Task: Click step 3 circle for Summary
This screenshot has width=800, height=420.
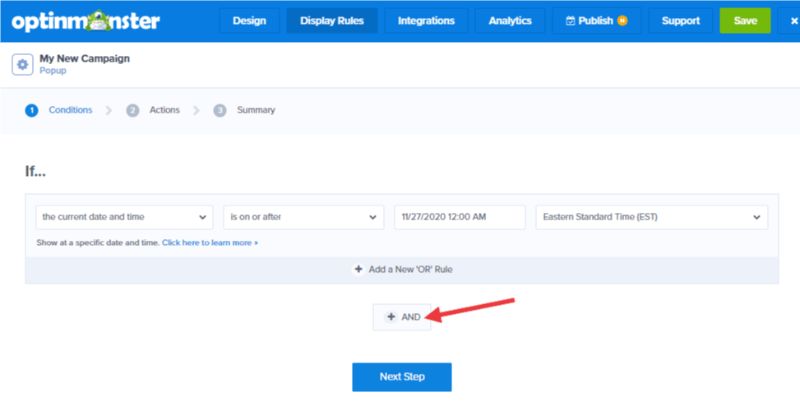Action: pos(220,110)
